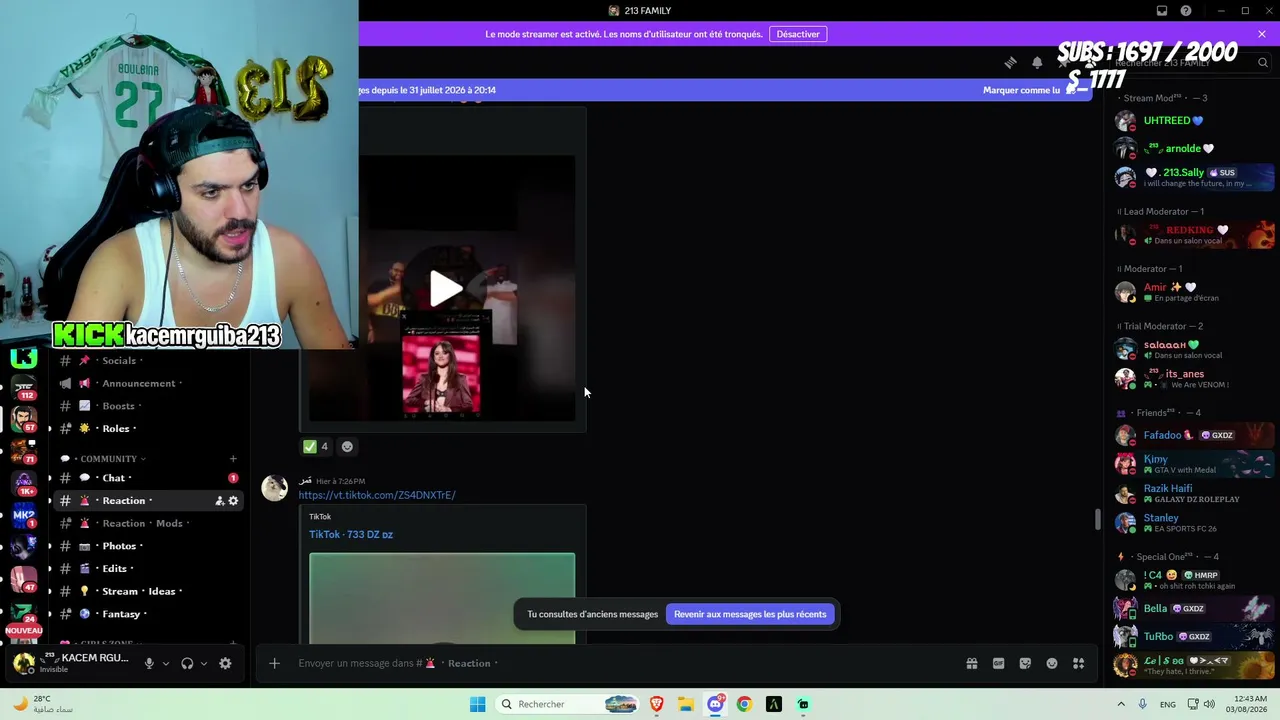Click Marquer comme lu
1280x720 pixels.
(1021, 90)
